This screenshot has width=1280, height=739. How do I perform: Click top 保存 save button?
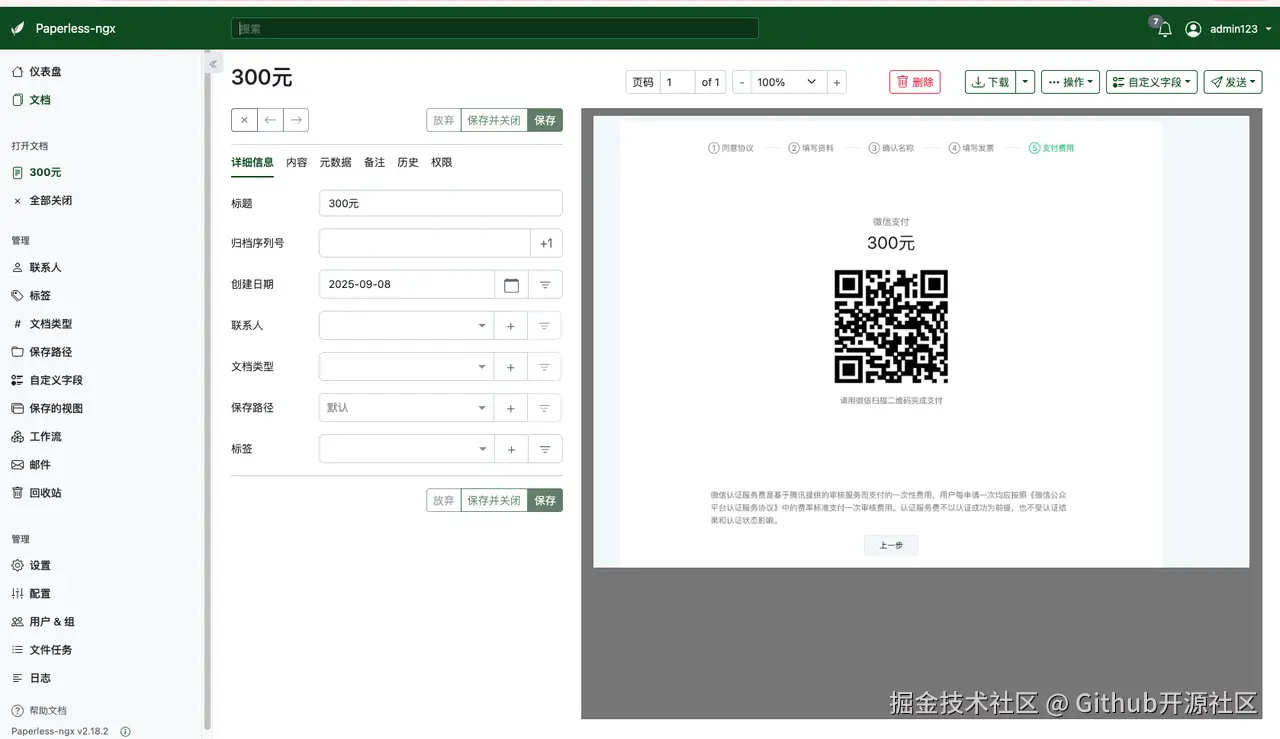coord(545,120)
